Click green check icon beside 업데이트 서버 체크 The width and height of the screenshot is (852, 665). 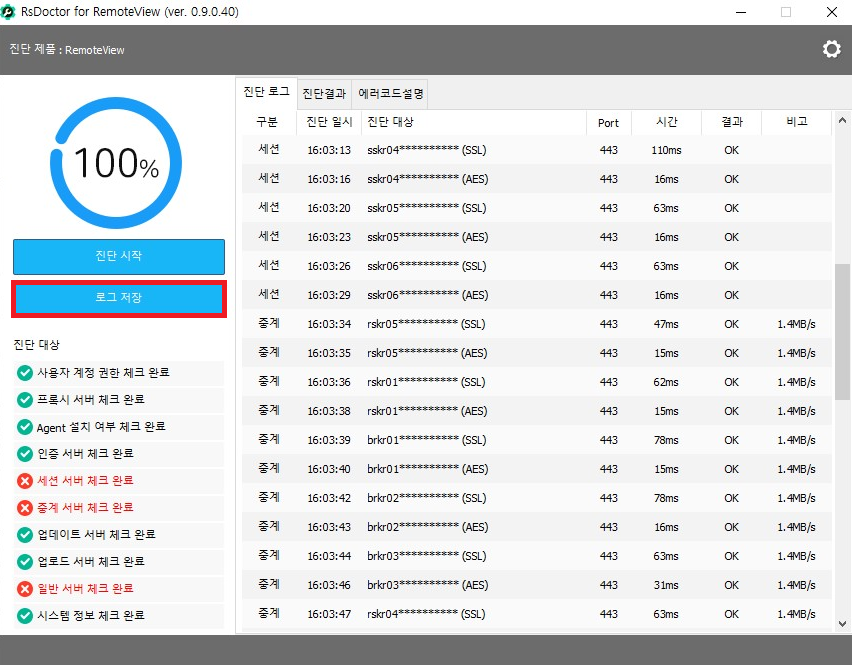[25, 535]
